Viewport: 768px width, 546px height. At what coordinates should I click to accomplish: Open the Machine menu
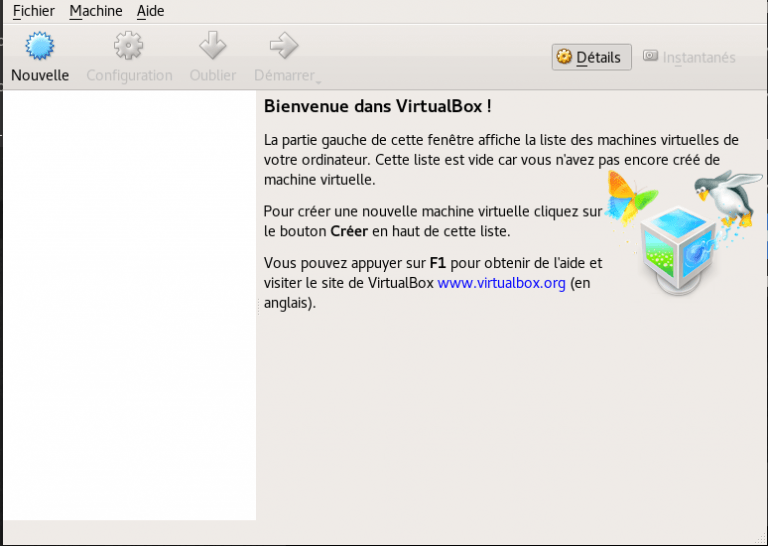96,11
